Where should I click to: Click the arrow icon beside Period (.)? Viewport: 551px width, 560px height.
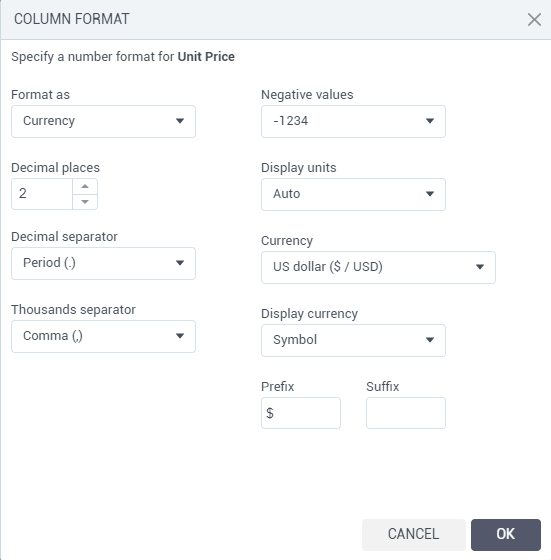pyautogui.click(x=180, y=263)
